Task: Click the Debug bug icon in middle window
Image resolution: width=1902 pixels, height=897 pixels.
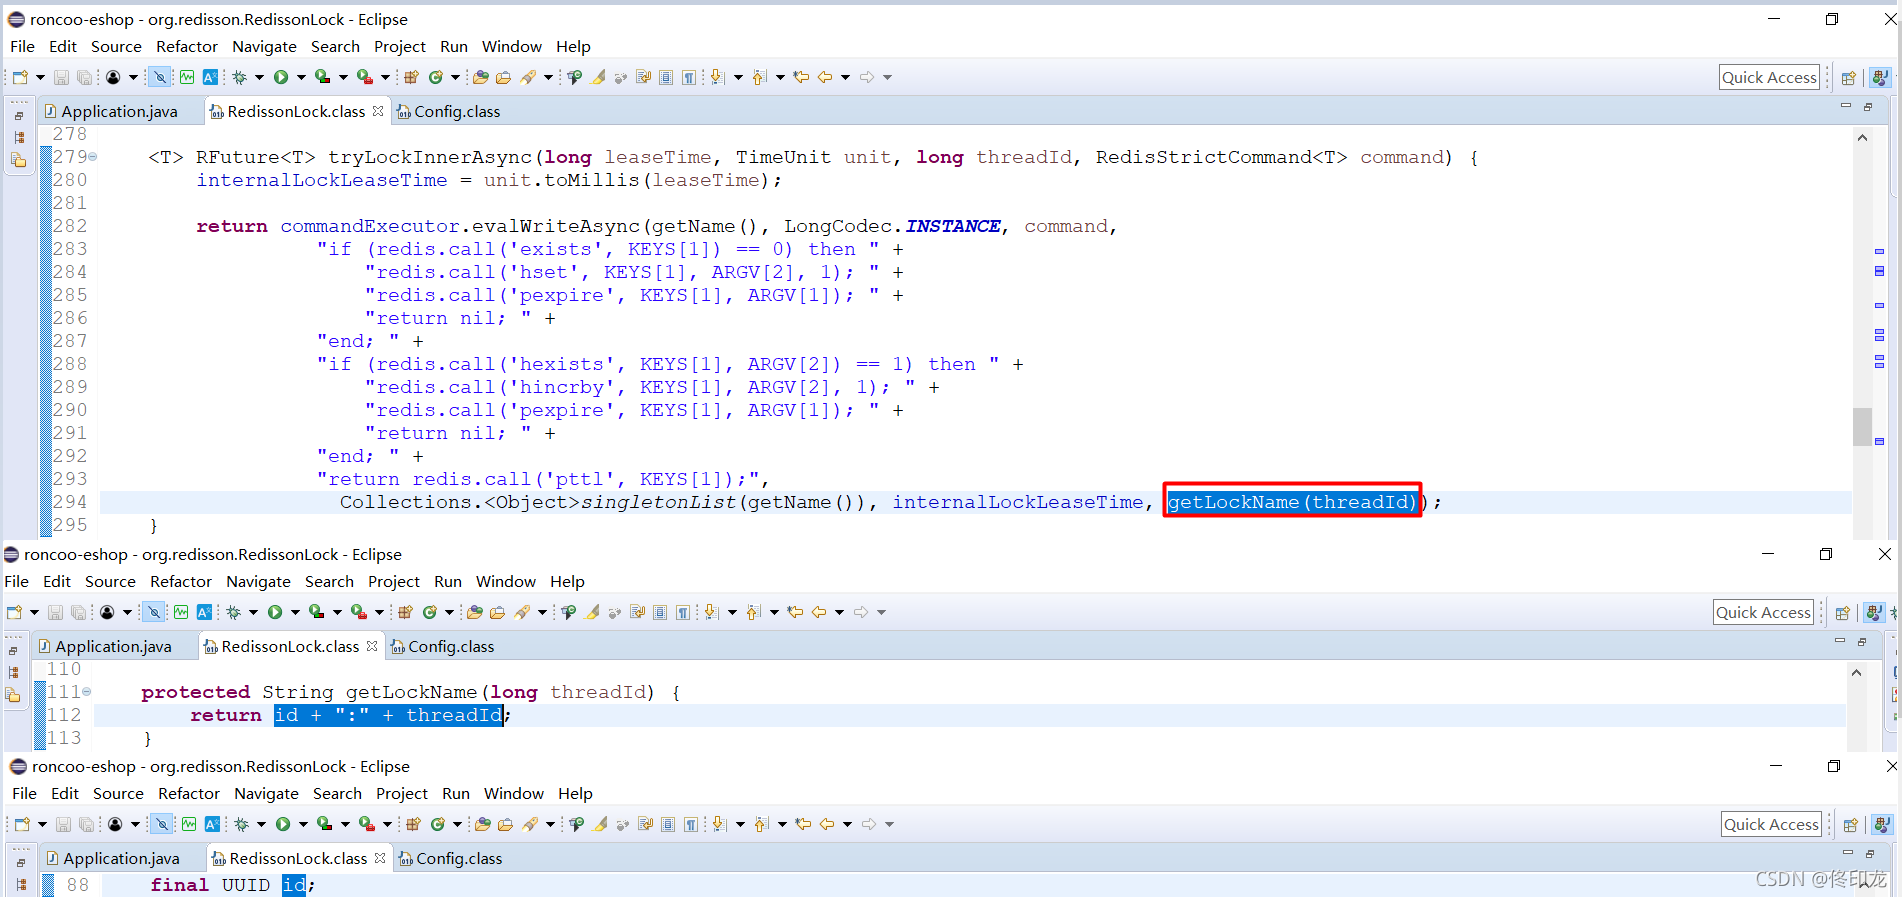Action: [x=234, y=612]
